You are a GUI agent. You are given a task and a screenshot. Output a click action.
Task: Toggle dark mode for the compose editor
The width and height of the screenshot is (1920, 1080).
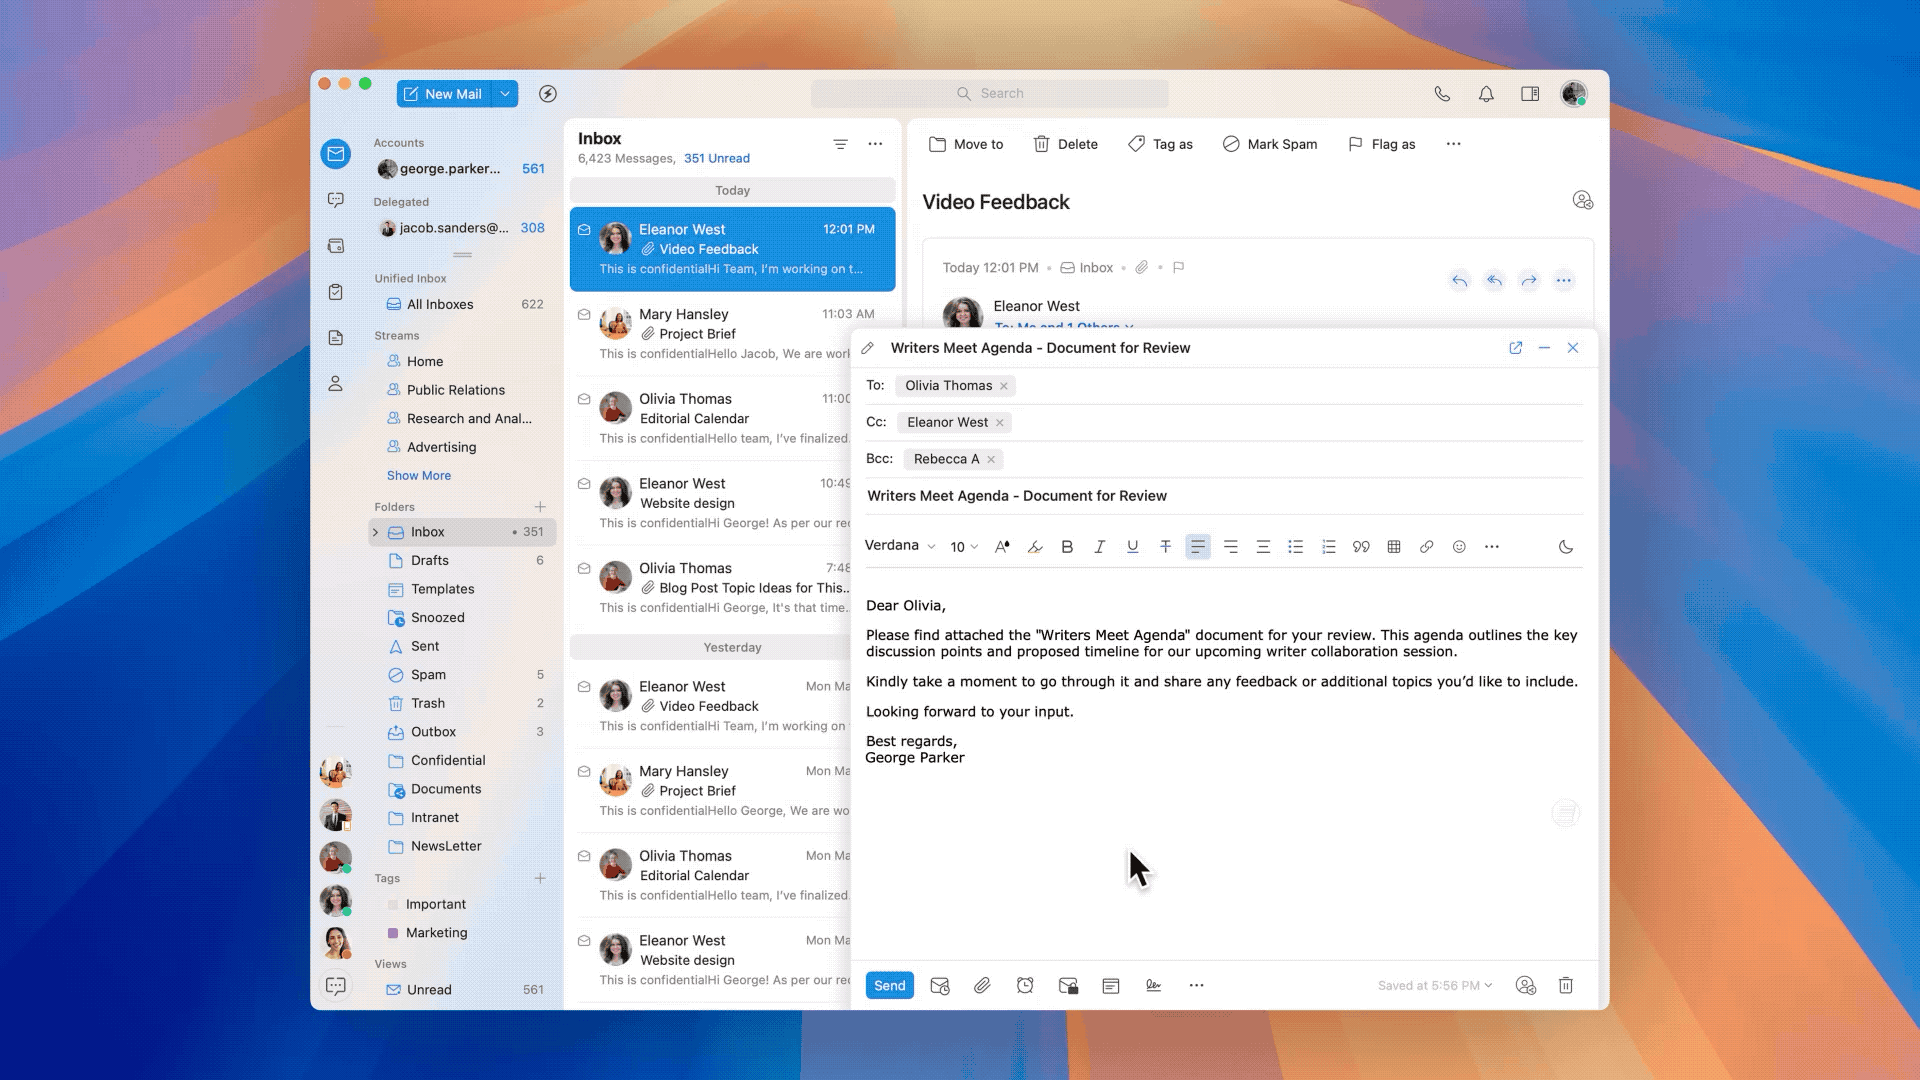tap(1566, 547)
